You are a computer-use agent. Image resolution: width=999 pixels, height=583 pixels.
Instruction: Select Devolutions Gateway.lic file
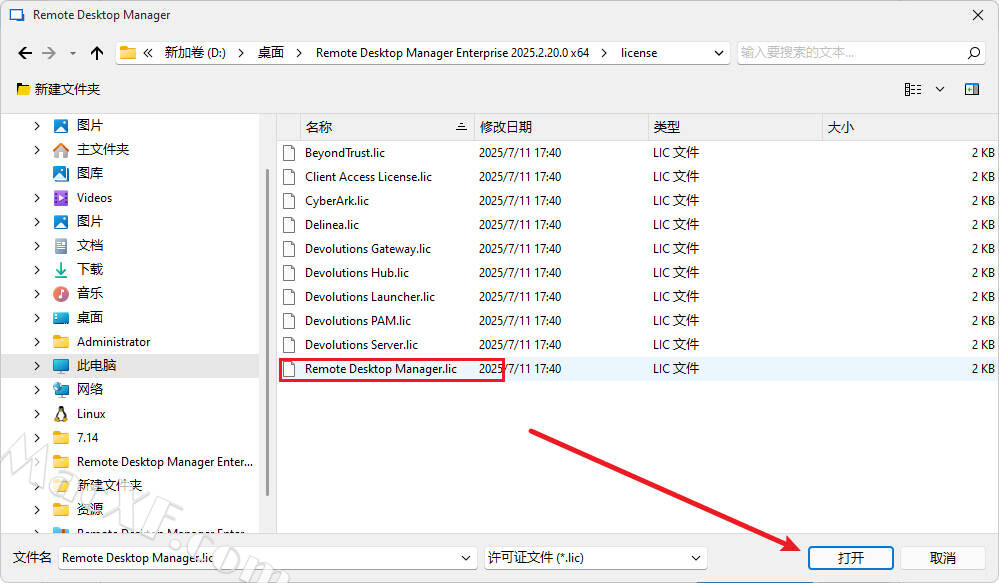[368, 248]
